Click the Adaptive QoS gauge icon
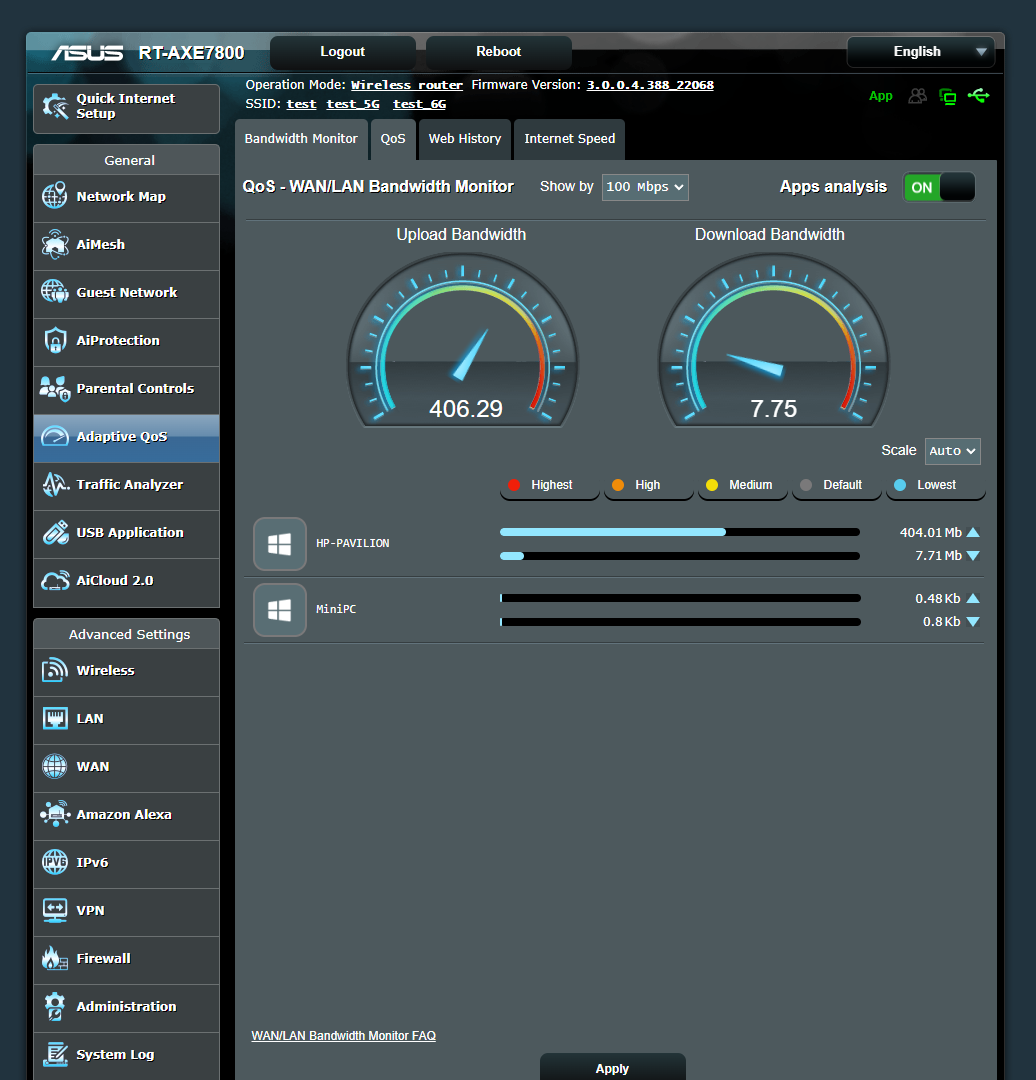Screen dimensions: 1036x1080 point(54,437)
